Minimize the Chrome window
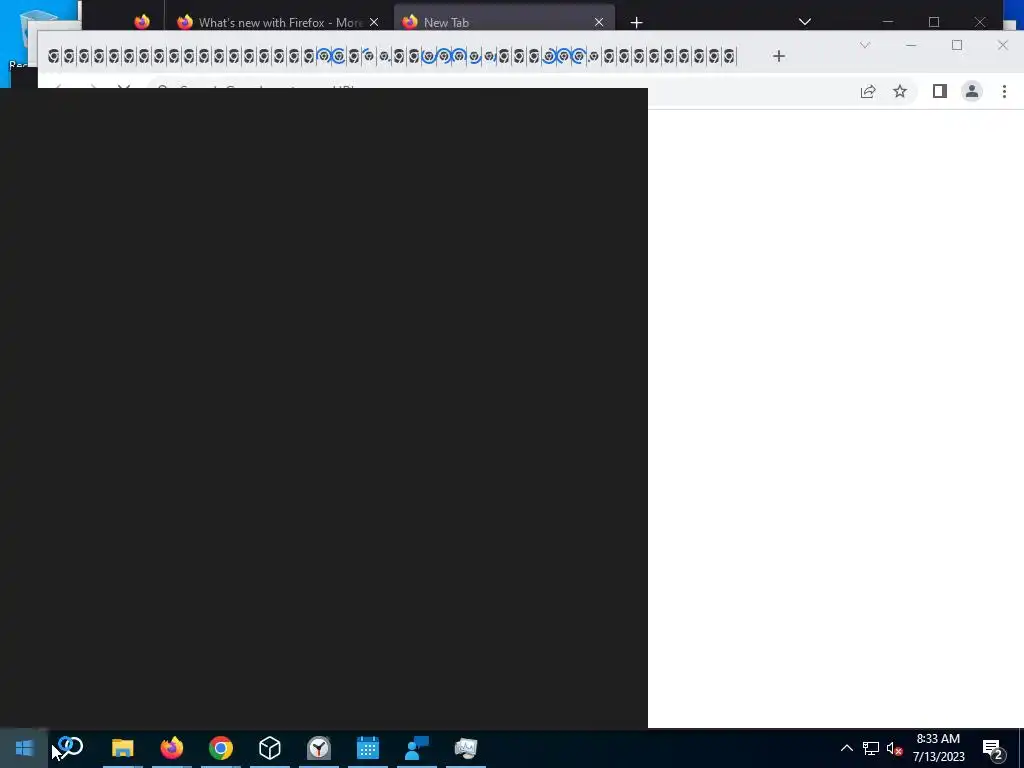The image size is (1024, 768). click(911, 45)
